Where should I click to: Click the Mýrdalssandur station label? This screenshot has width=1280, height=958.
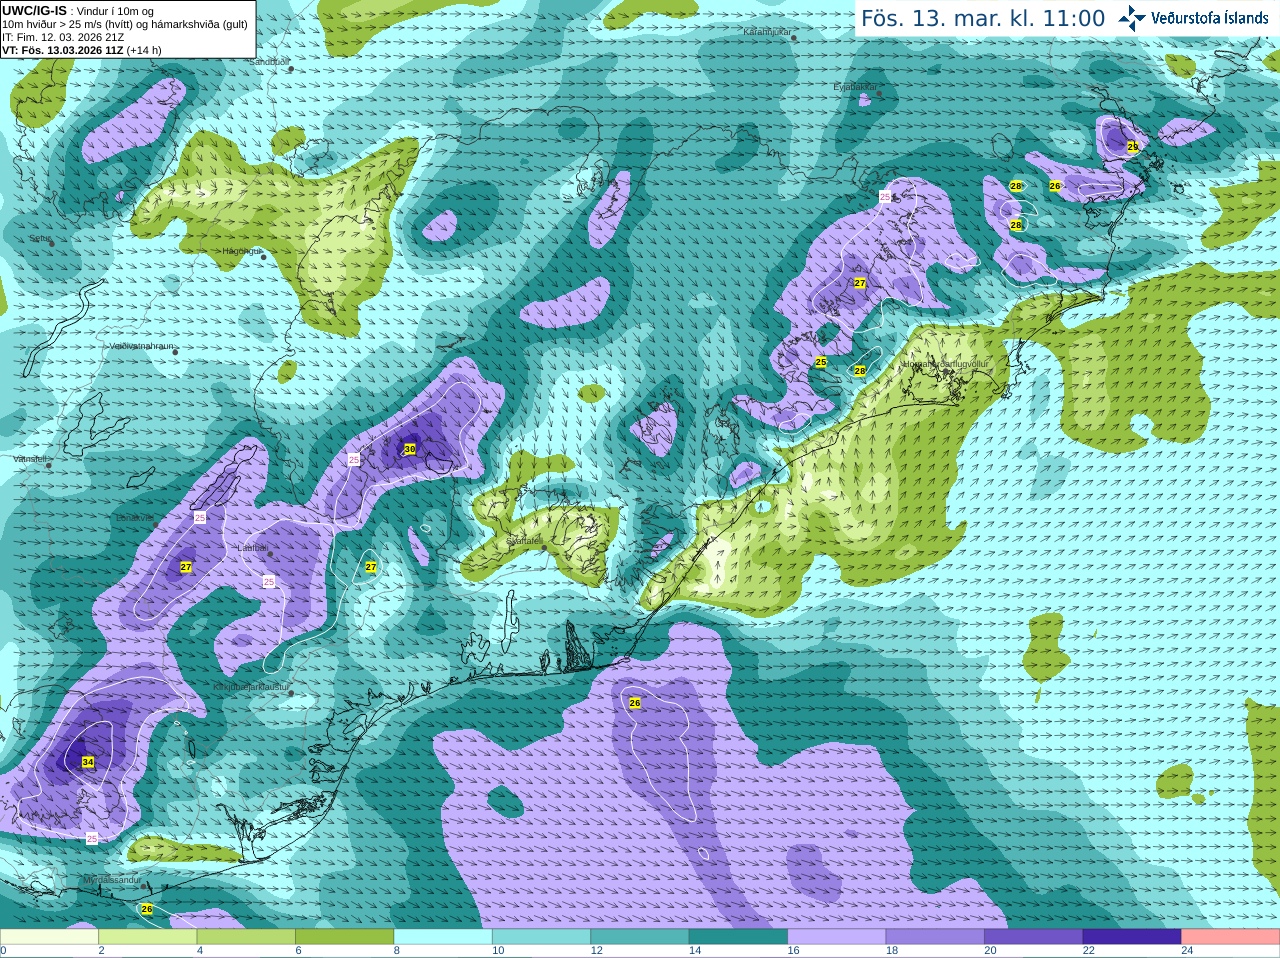point(112,880)
